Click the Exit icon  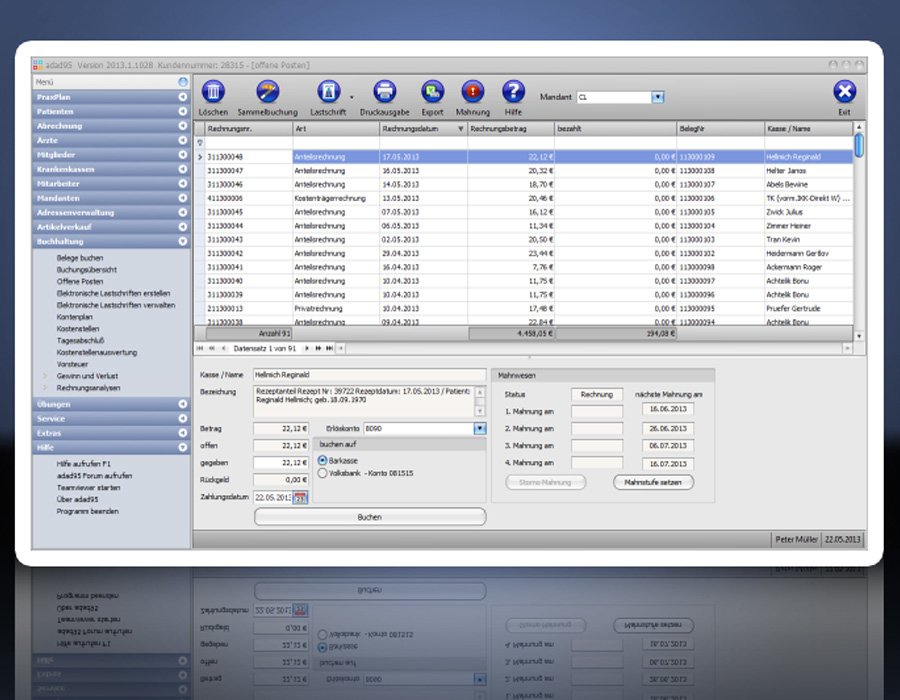tap(844, 93)
